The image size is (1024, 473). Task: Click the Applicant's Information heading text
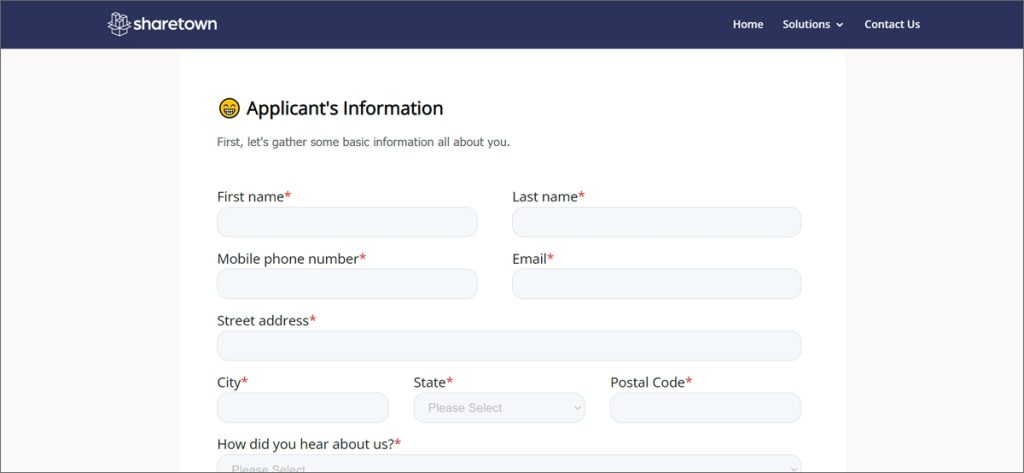344,108
